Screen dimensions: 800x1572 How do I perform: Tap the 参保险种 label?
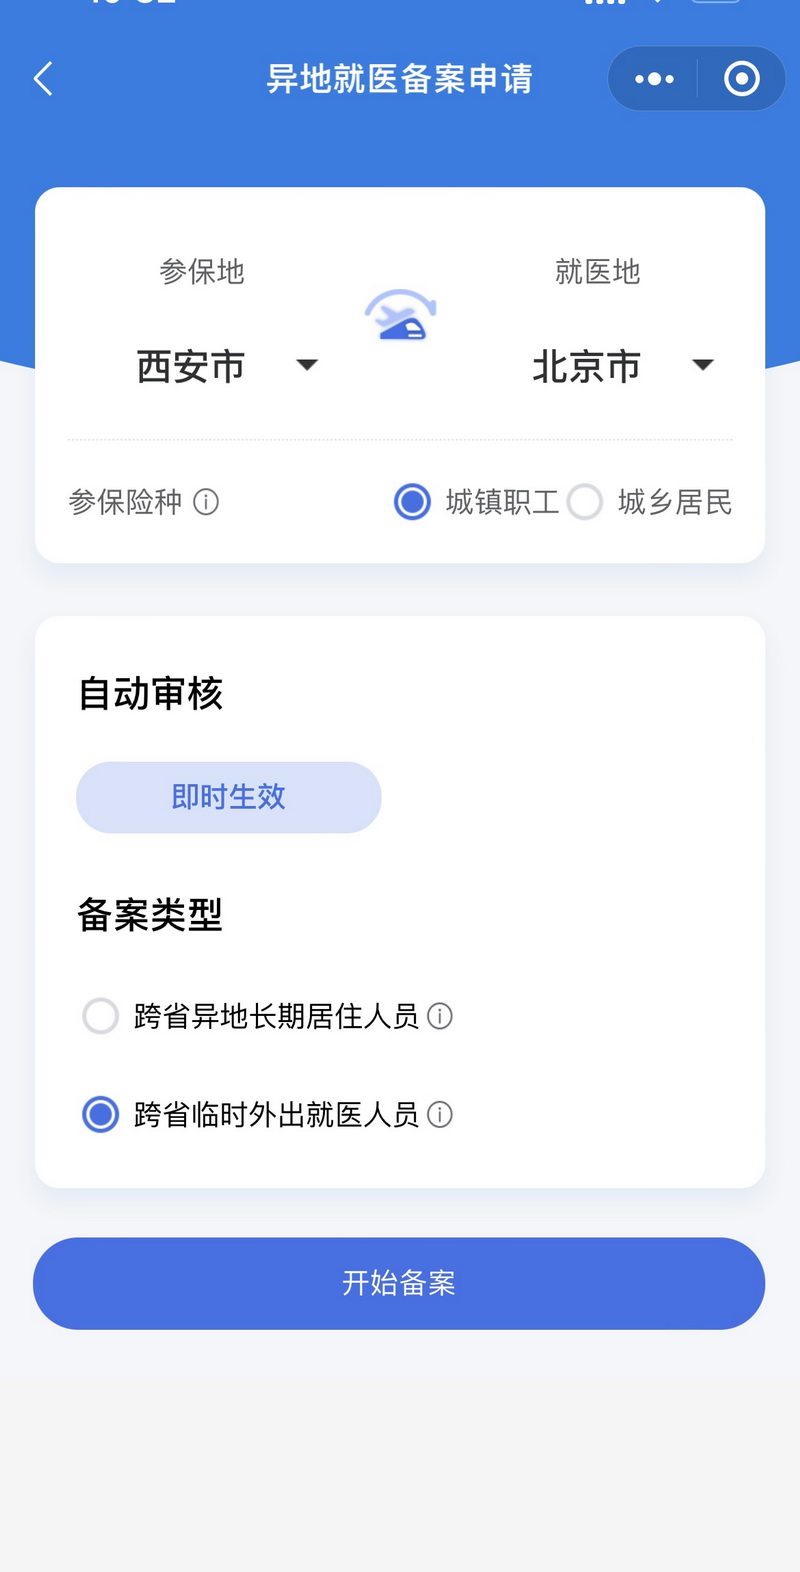(x=125, y=502)
